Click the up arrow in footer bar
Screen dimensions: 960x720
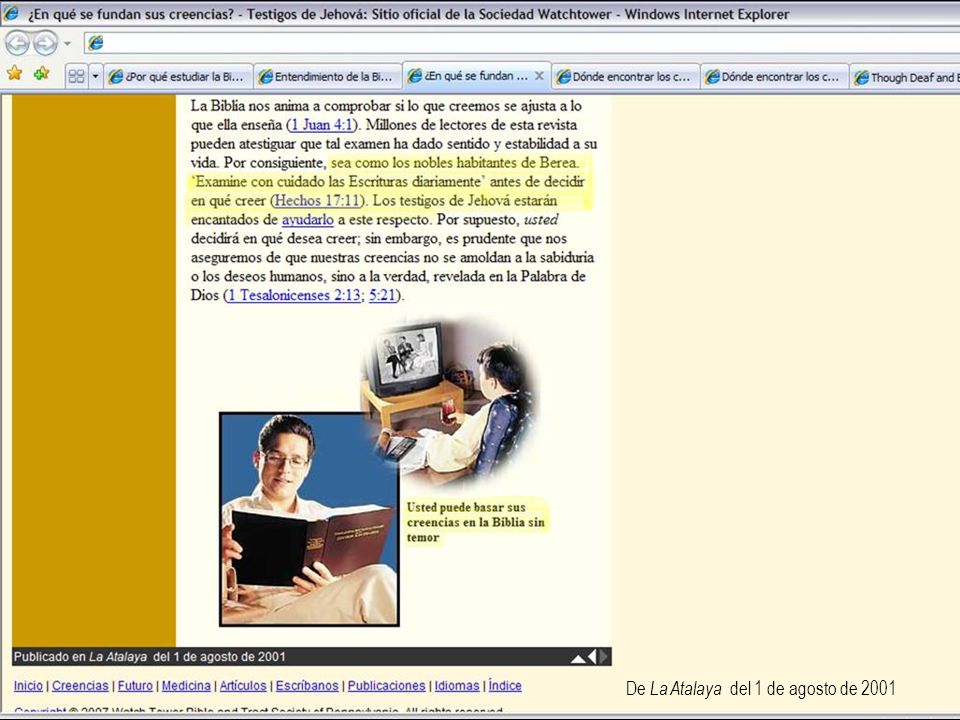pos(577,659)
